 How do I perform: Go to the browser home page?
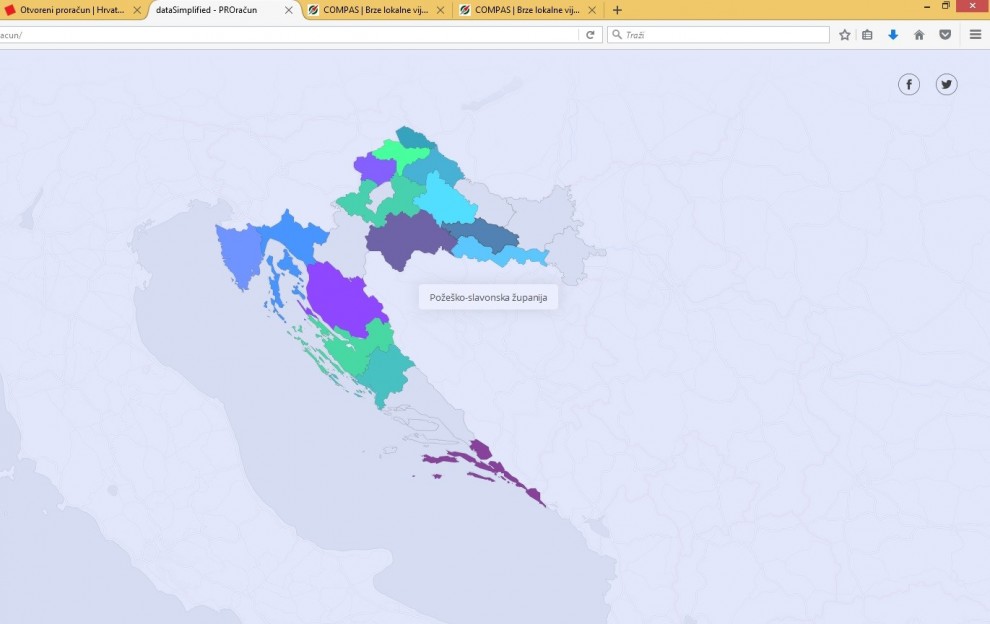(x=919, y=35)
